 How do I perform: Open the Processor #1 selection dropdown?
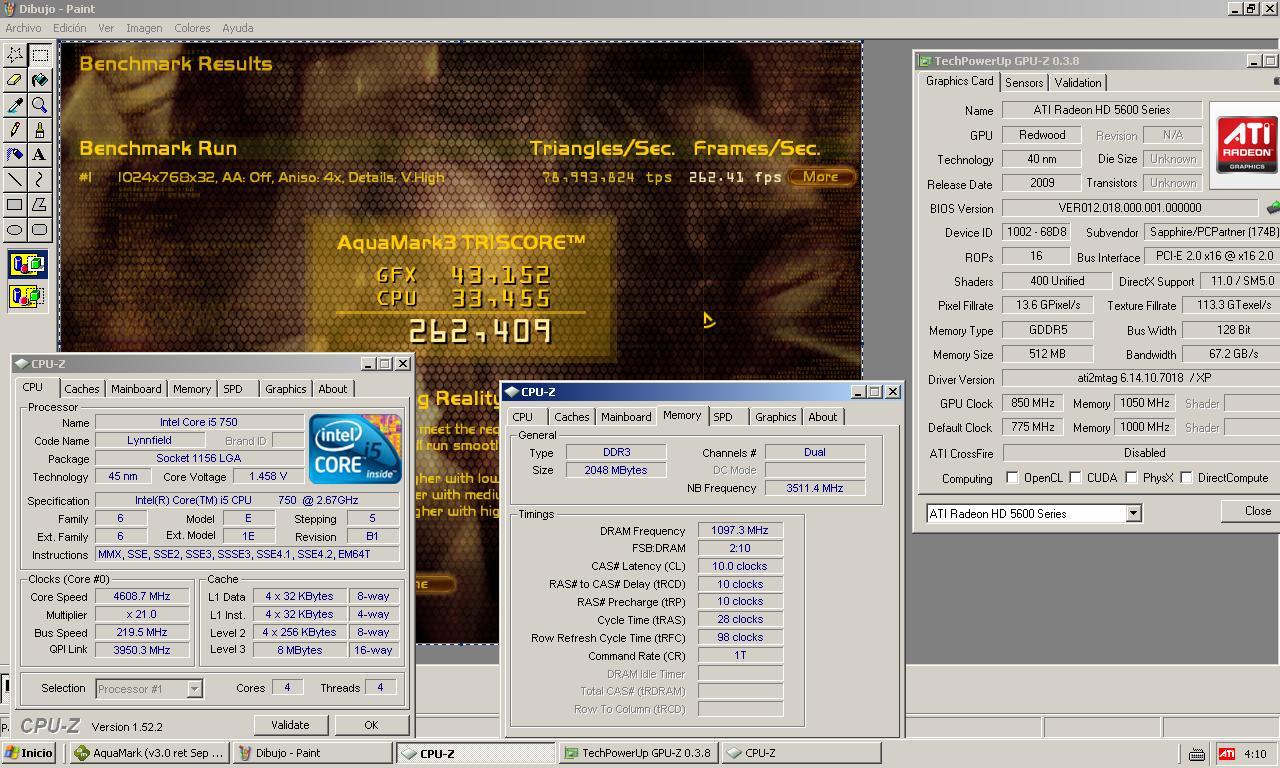(194, 688)
